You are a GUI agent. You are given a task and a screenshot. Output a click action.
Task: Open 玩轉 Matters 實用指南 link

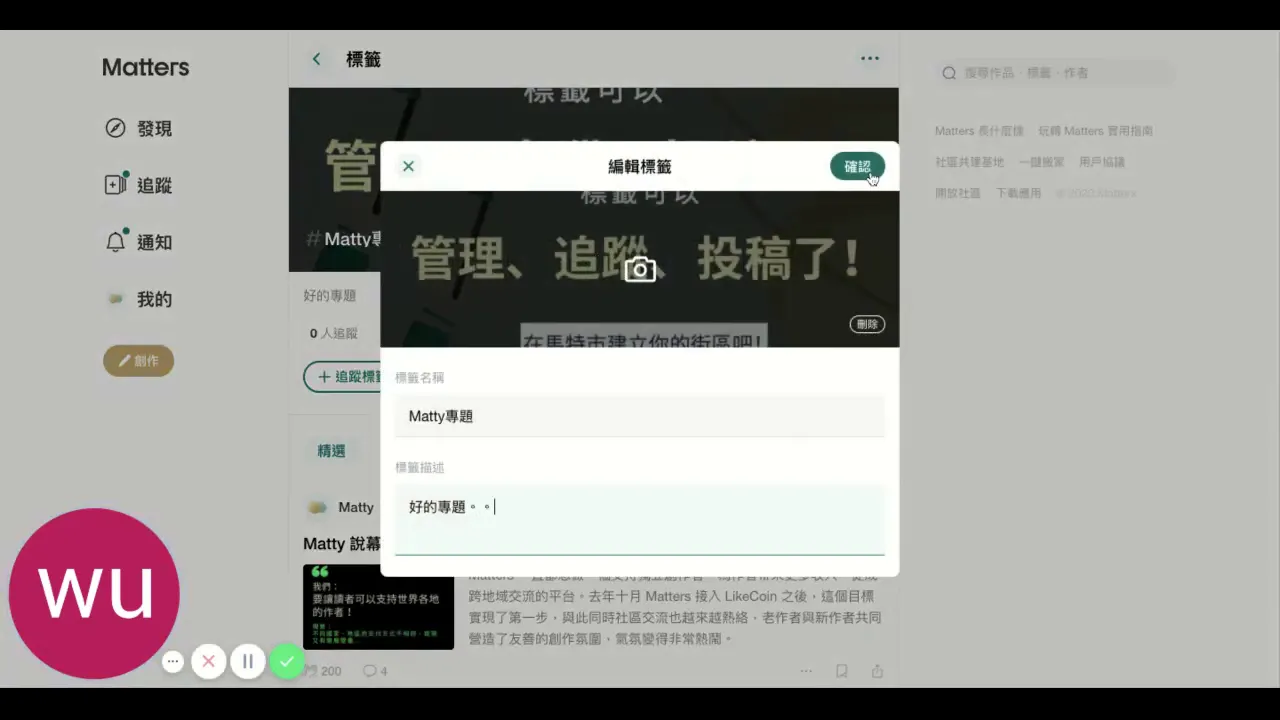1095,131
